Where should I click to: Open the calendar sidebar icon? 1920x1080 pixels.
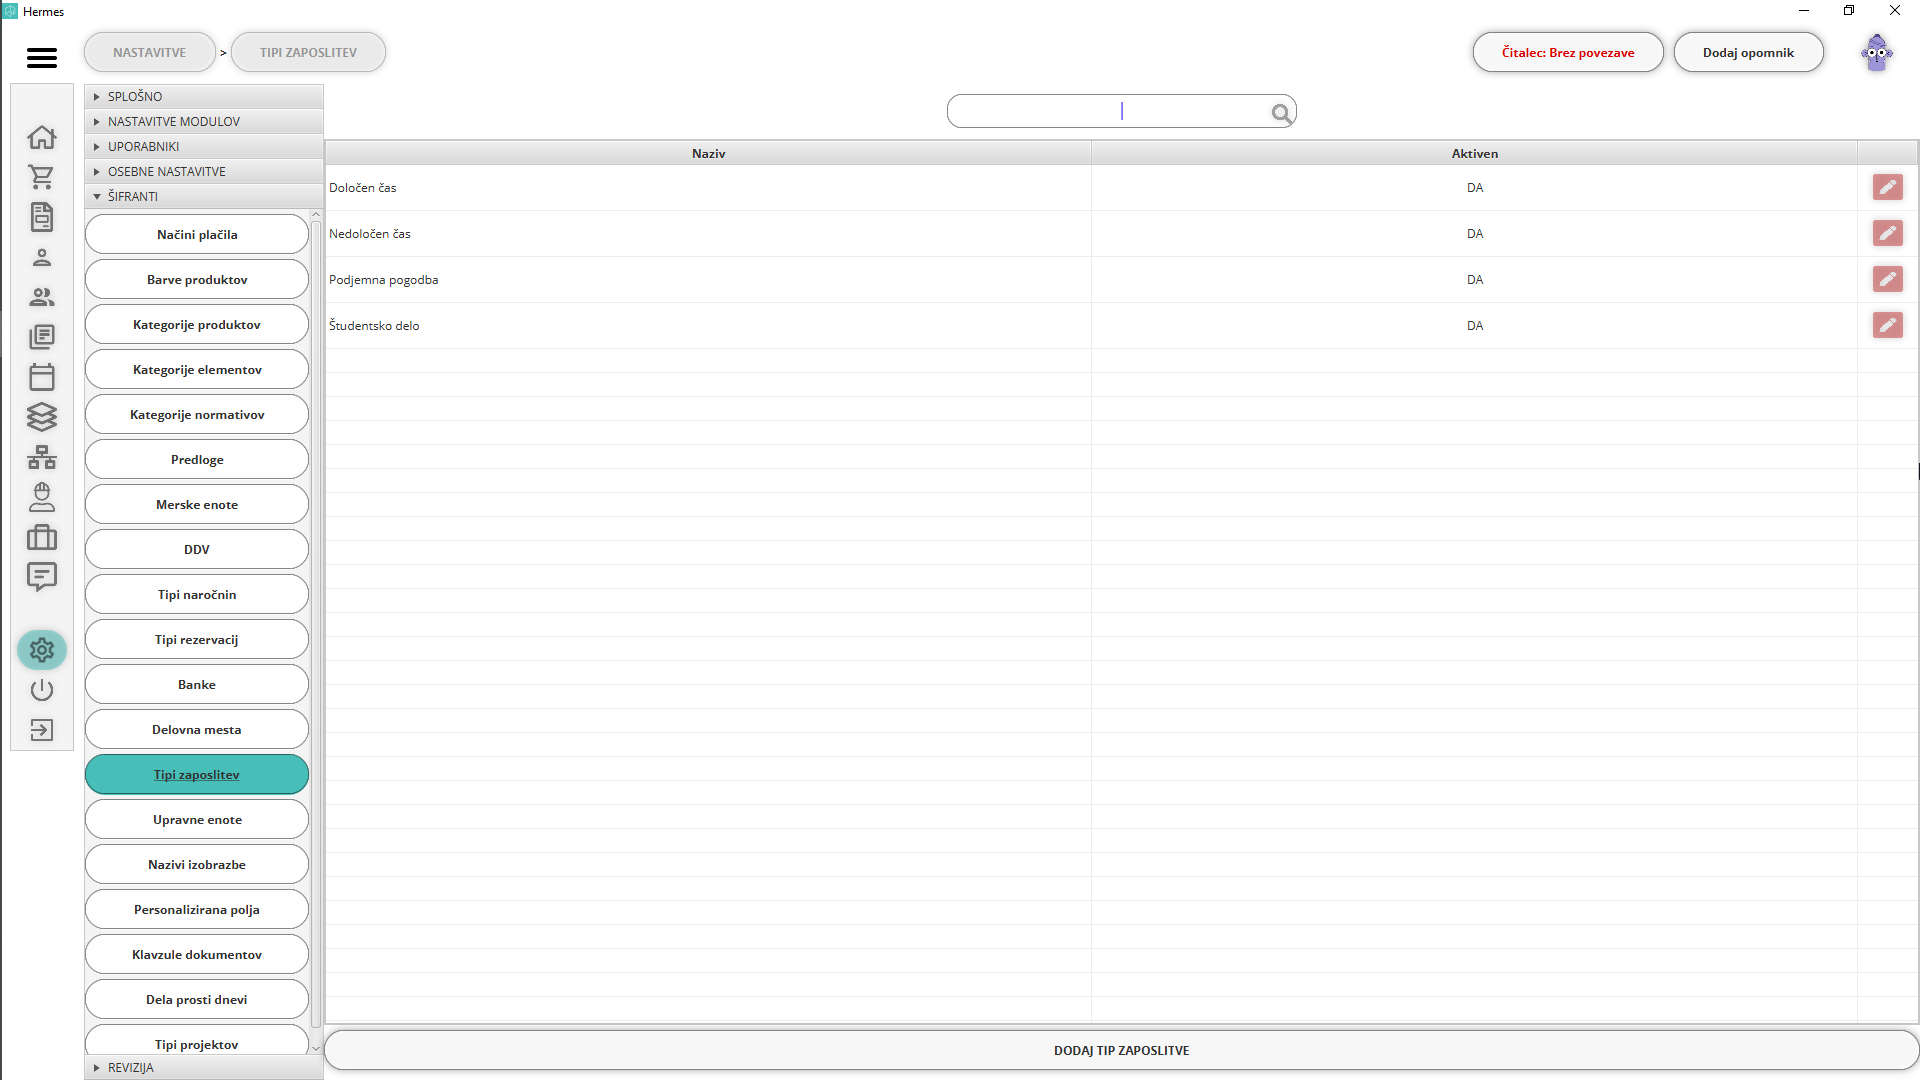point(42,377)
